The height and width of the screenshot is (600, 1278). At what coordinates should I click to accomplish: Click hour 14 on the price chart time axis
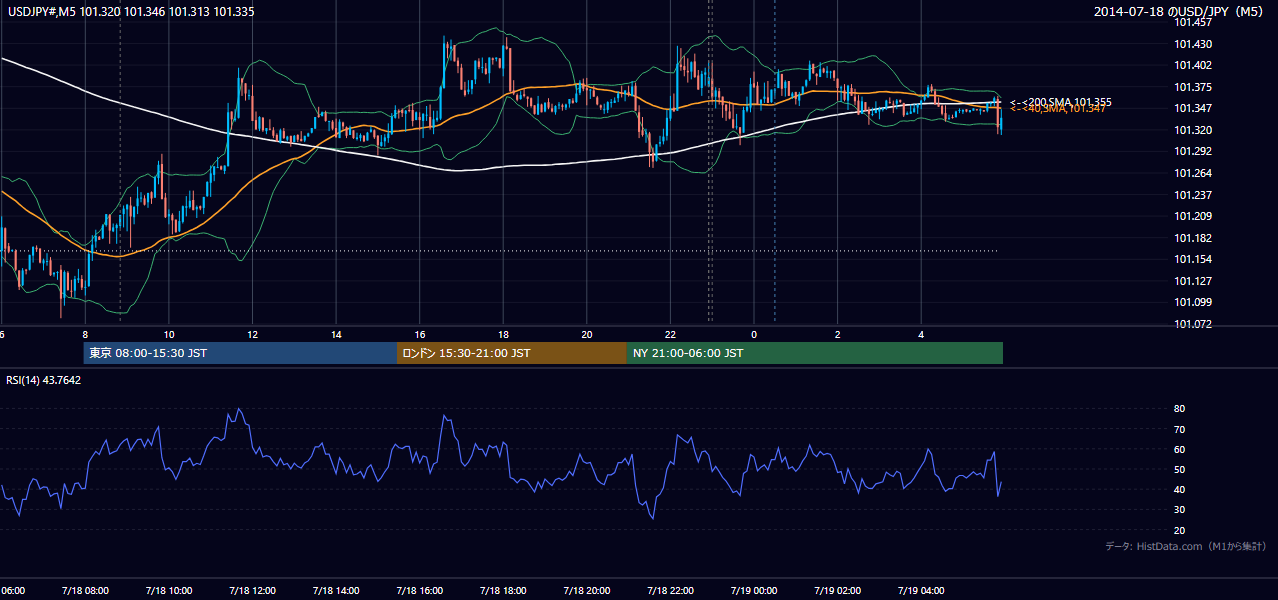pos(336,334)
